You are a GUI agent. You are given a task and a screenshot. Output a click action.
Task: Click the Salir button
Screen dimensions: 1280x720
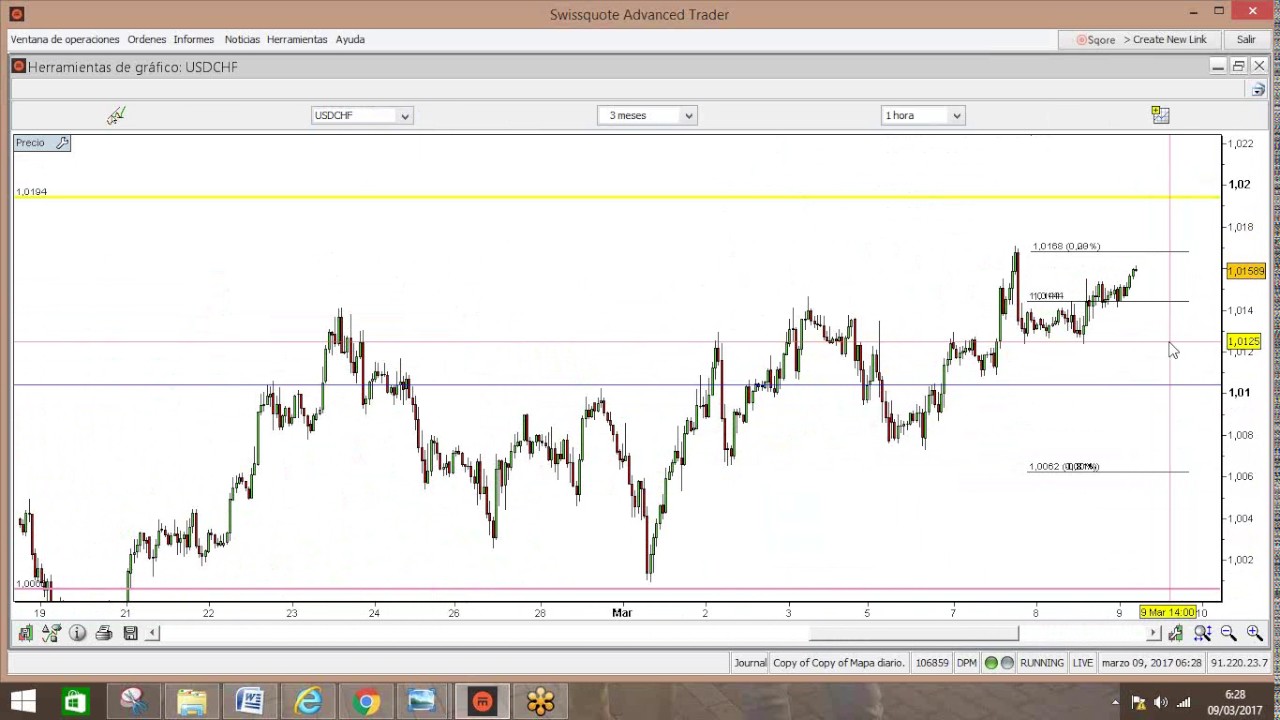(x=1246, y=40)
